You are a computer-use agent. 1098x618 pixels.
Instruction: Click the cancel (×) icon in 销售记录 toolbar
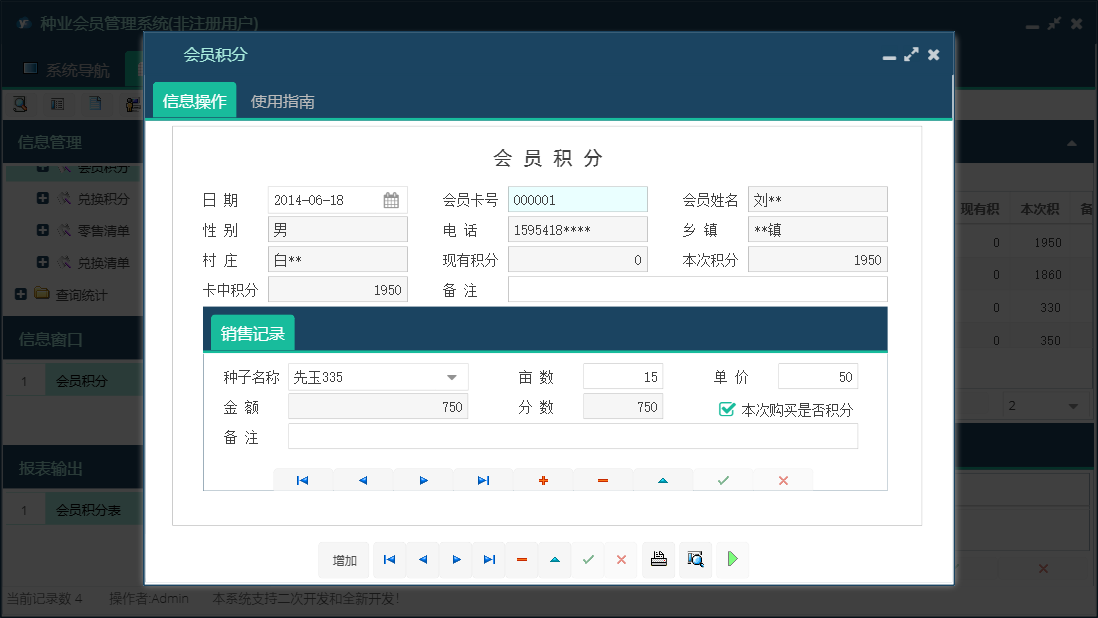coord(783,480)
